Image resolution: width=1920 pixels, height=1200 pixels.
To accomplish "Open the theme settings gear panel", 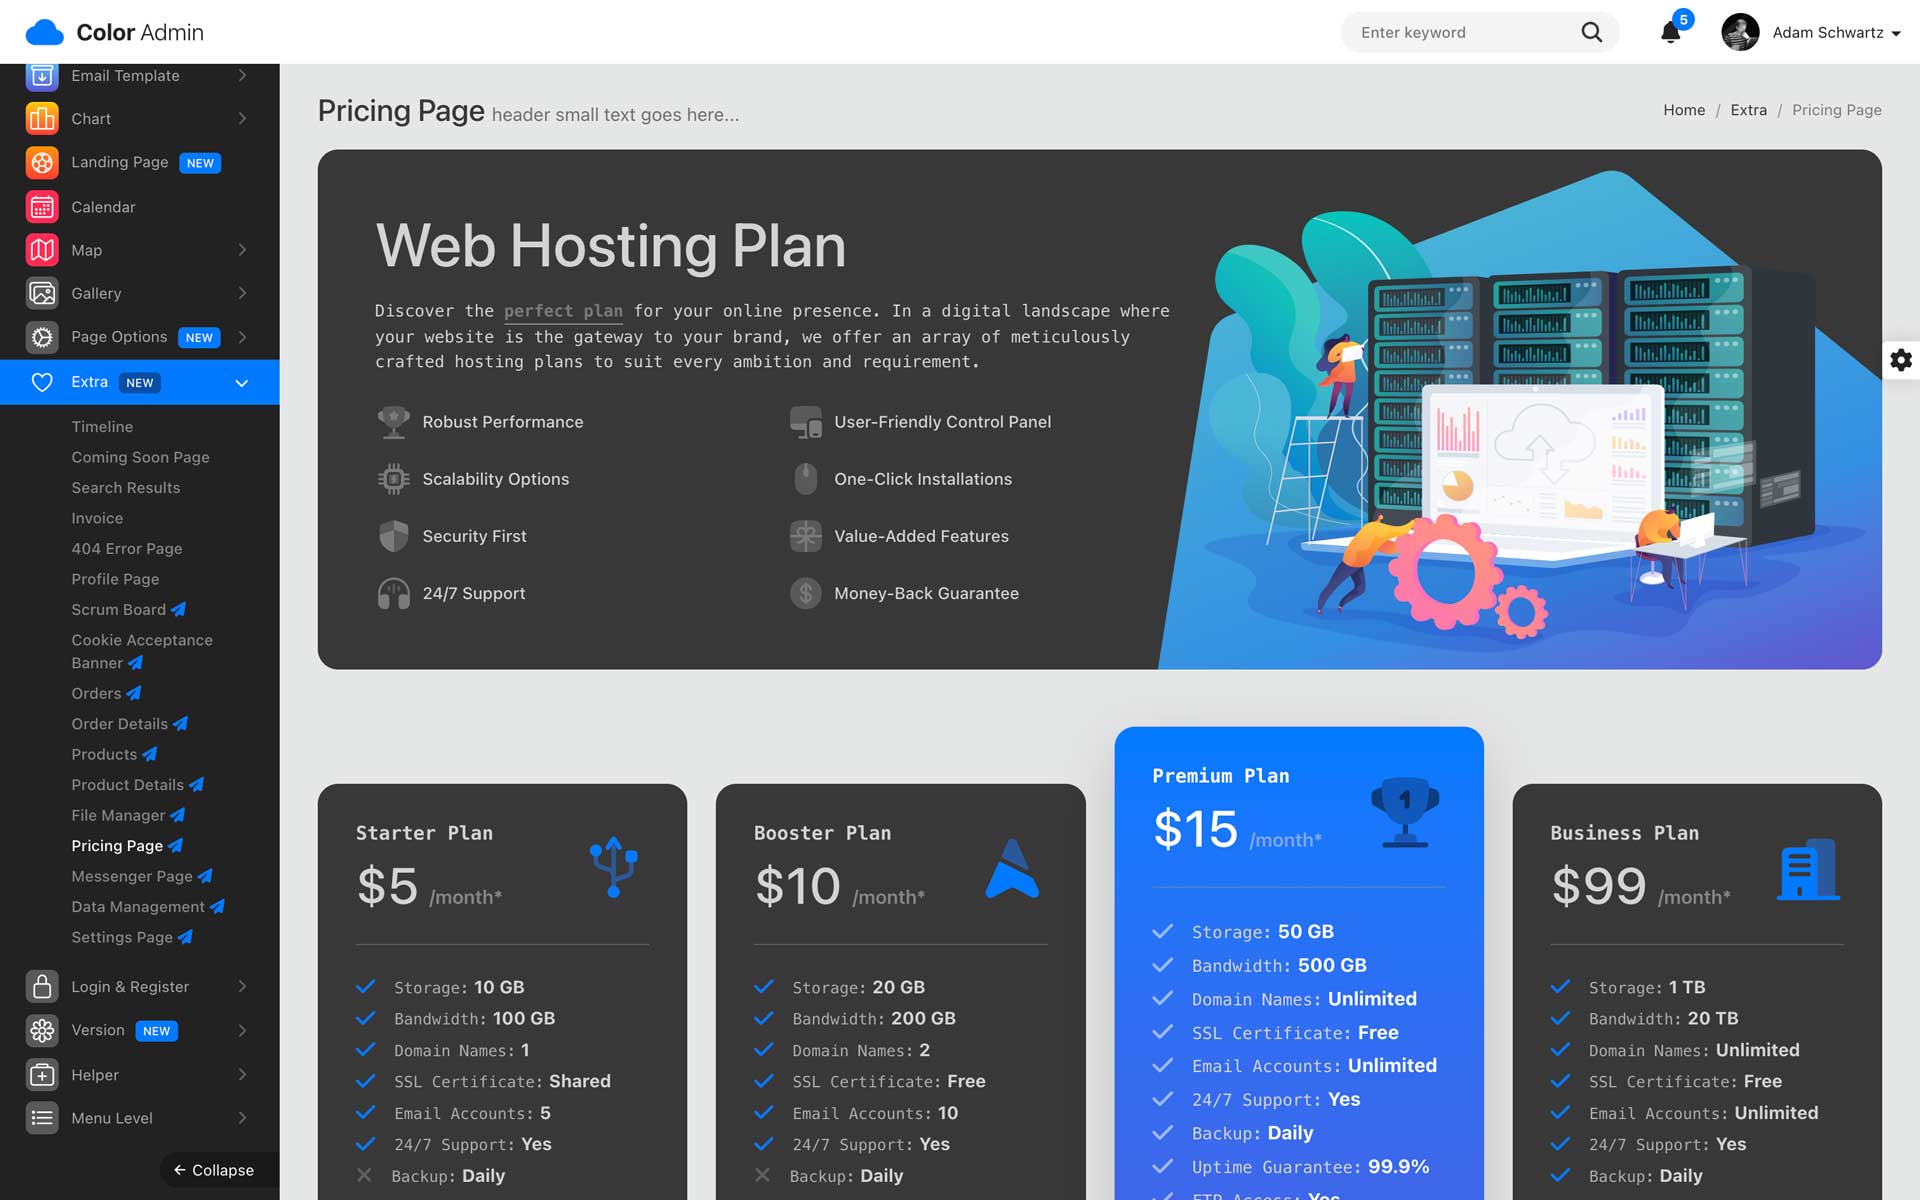I will 1900,360.
